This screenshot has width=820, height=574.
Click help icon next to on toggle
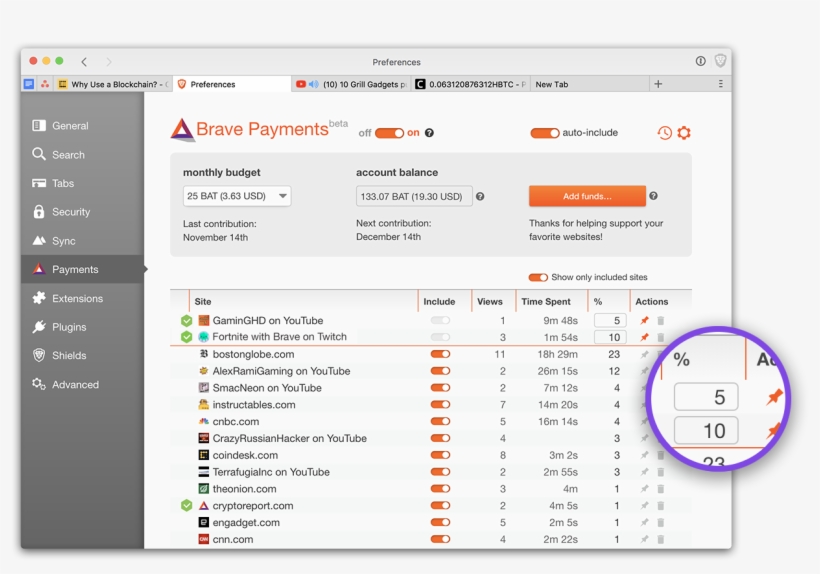[x=429, y=133]
